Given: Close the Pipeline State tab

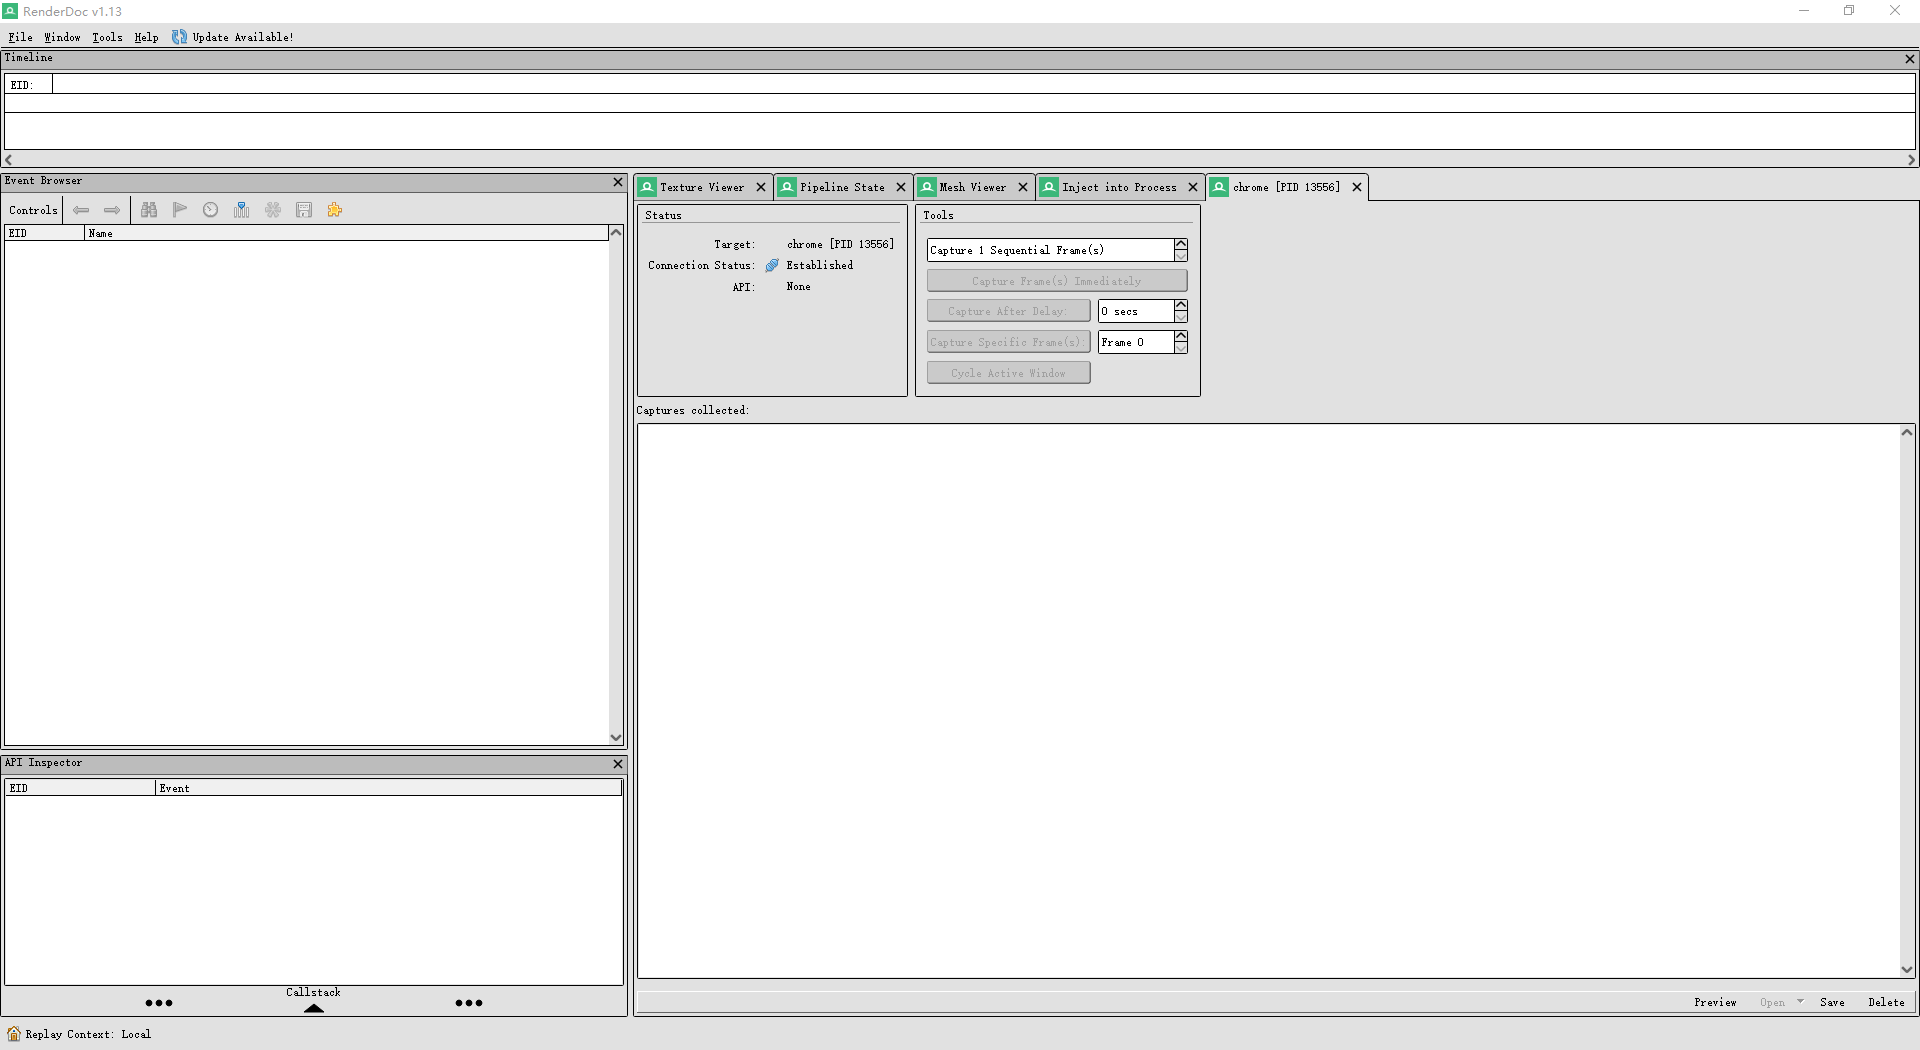Looking at the screenshot, I should [901, 187].
